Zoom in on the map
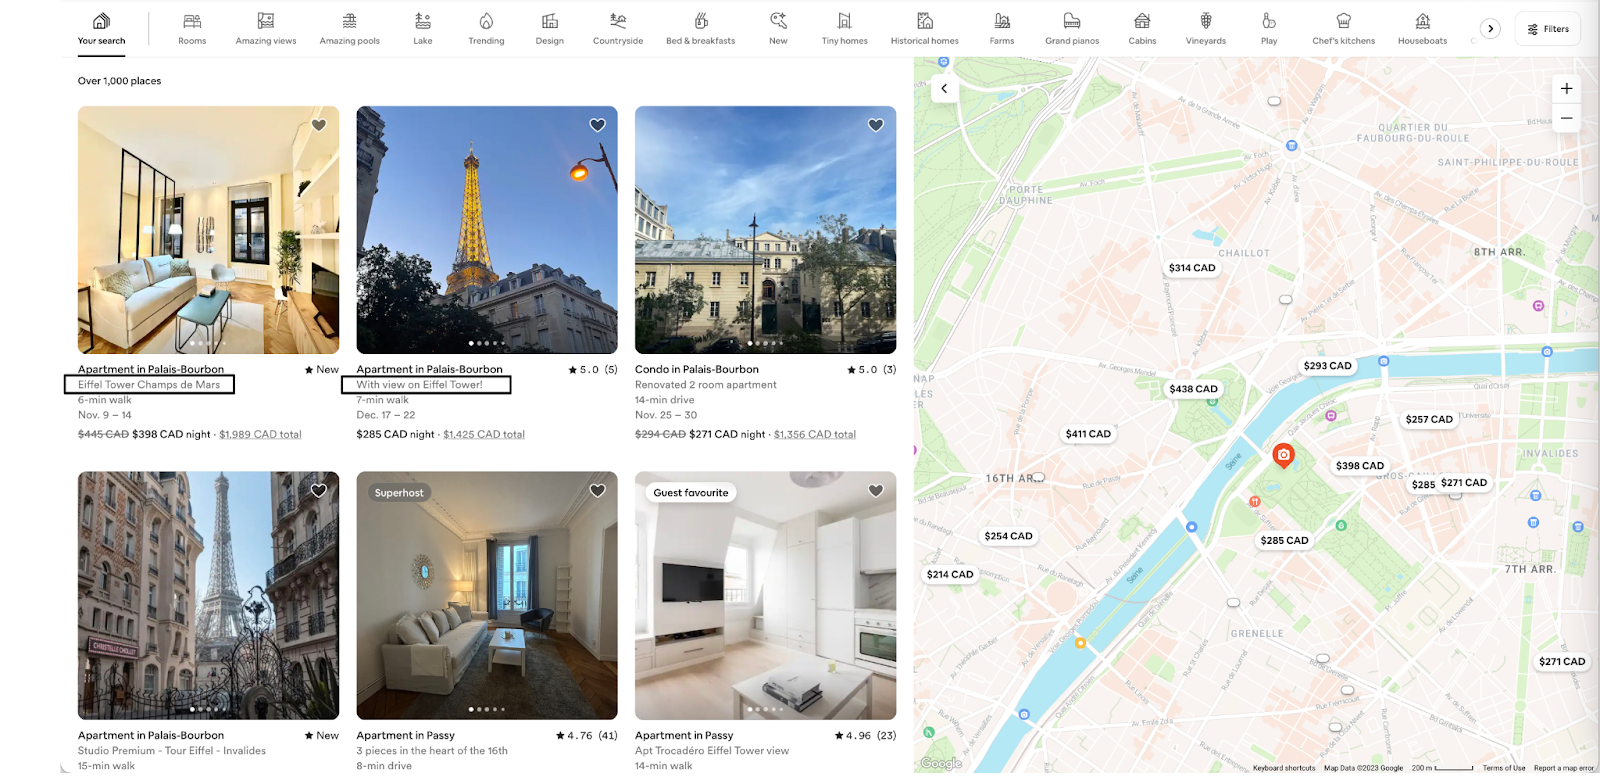1600x784 pixels. click(1567, 88)
